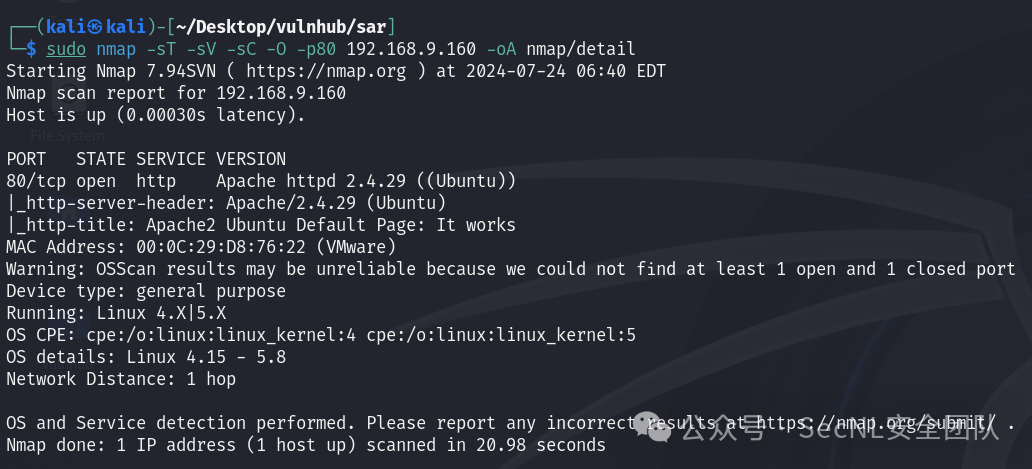This screenshot has width=1032, height=469.
Task: Click the Running: Linux 4.X|5.X line
Action: click(116, 313)
